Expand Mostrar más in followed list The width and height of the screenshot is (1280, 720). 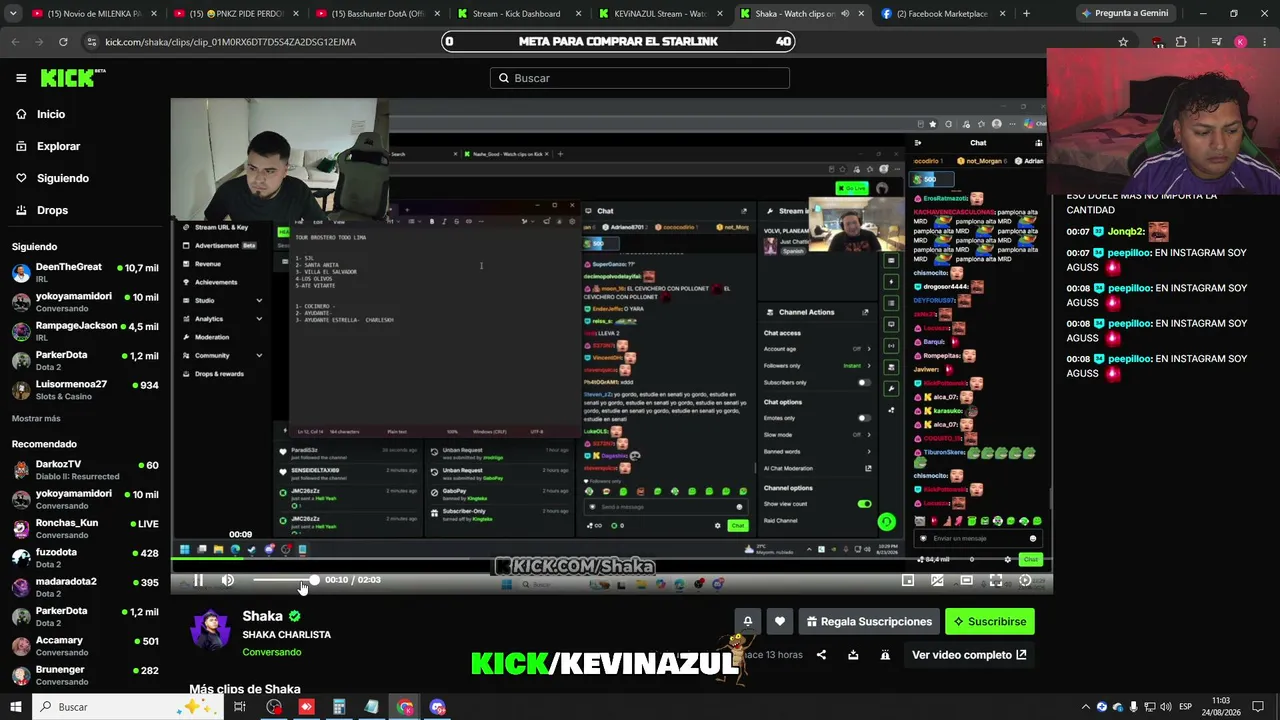(36, 418)
